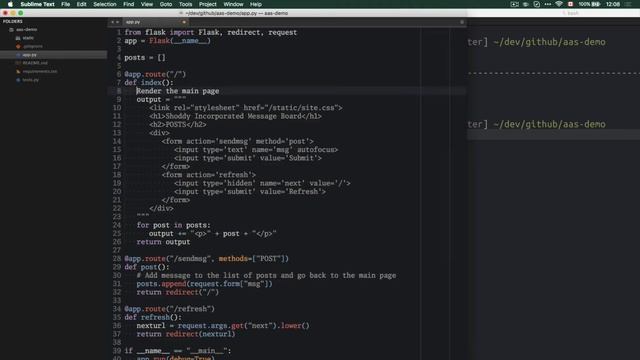Click the nexturl = request.args.get line
Screen dimensions: 640x360
click(x=223, y=325)
